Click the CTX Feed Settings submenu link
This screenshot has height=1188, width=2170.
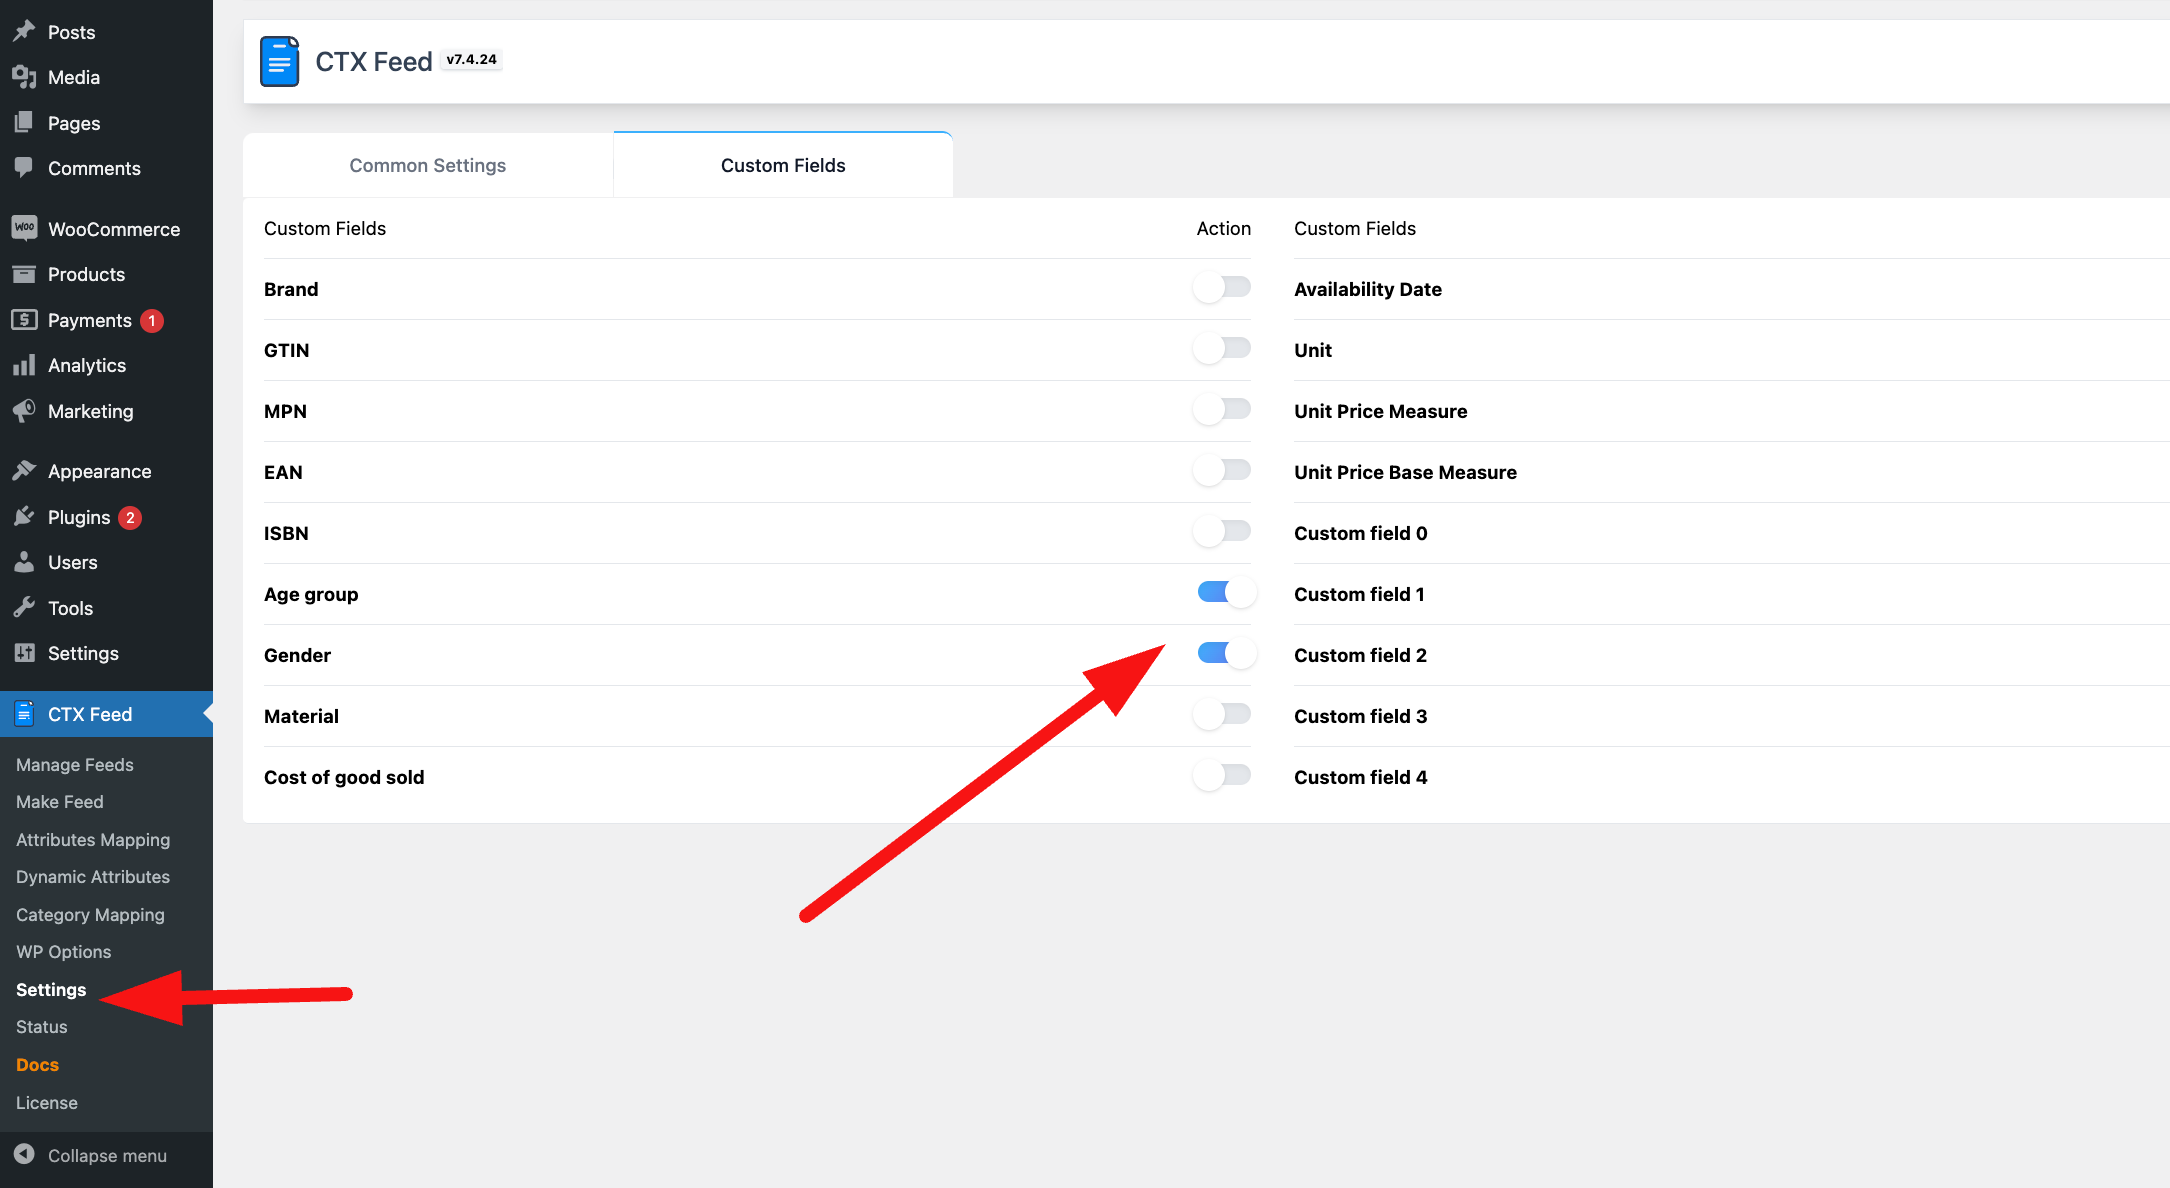point(51,990)
